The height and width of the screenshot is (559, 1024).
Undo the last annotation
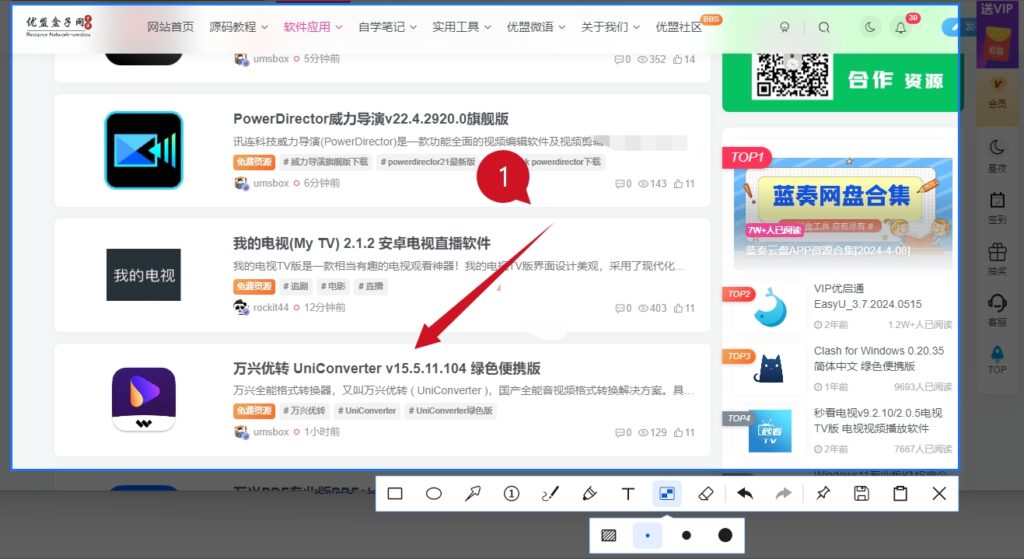click(744, 494)
